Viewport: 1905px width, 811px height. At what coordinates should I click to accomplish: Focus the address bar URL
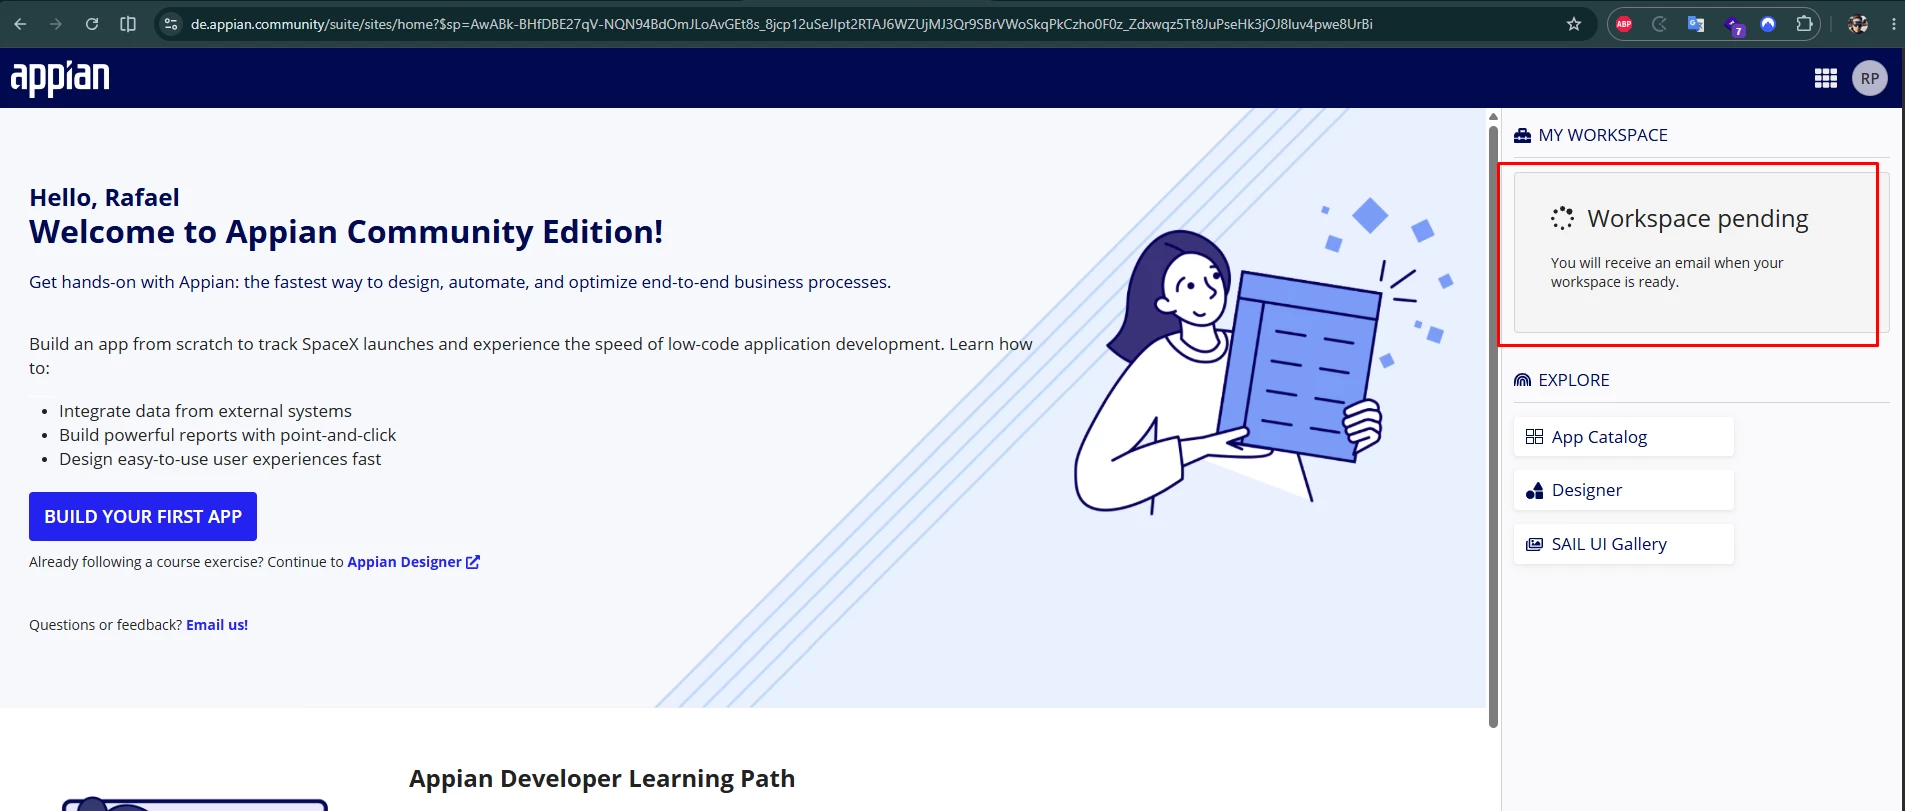781,24
